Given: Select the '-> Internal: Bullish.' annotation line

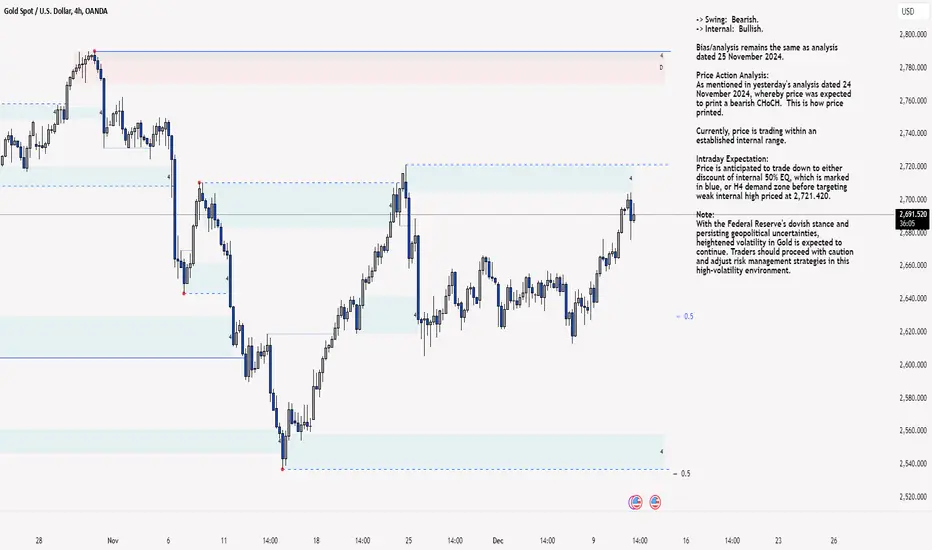Looking at the screenshot, I should [x=729, y=29].
